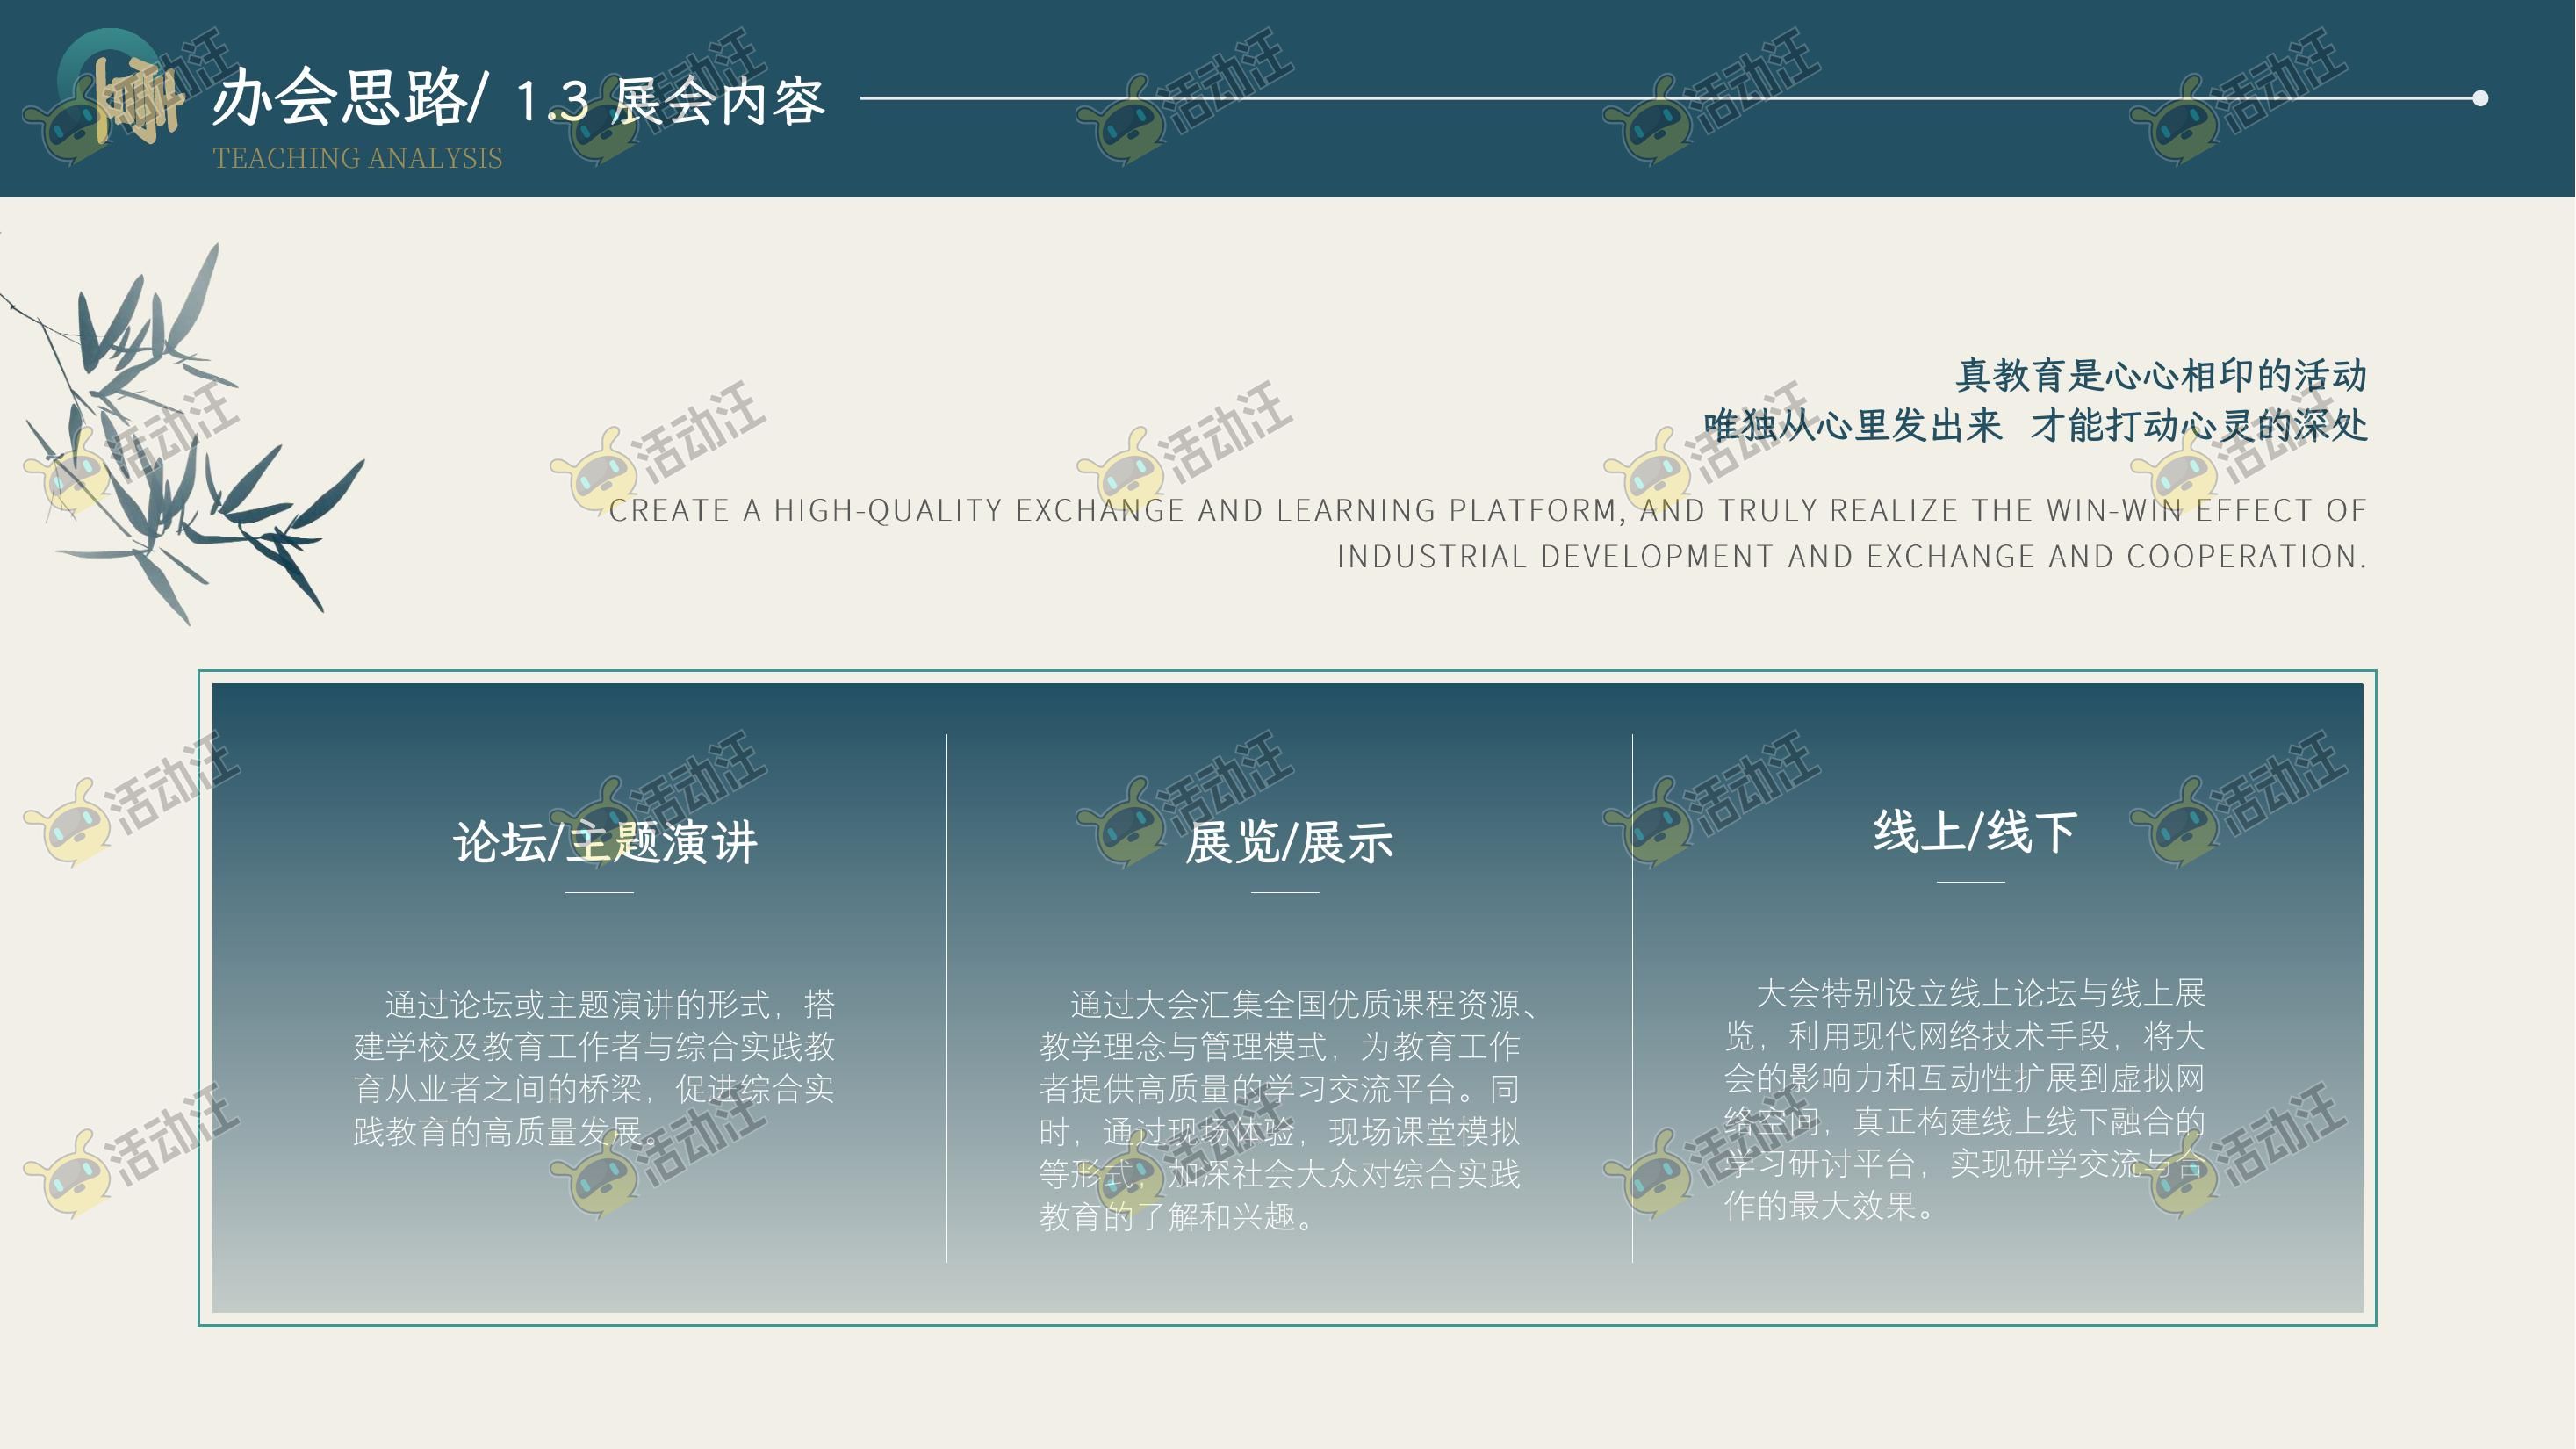Click the short underline below 论坛/主题演讲
2576x1449 pixels.
[x=599, y=892]
